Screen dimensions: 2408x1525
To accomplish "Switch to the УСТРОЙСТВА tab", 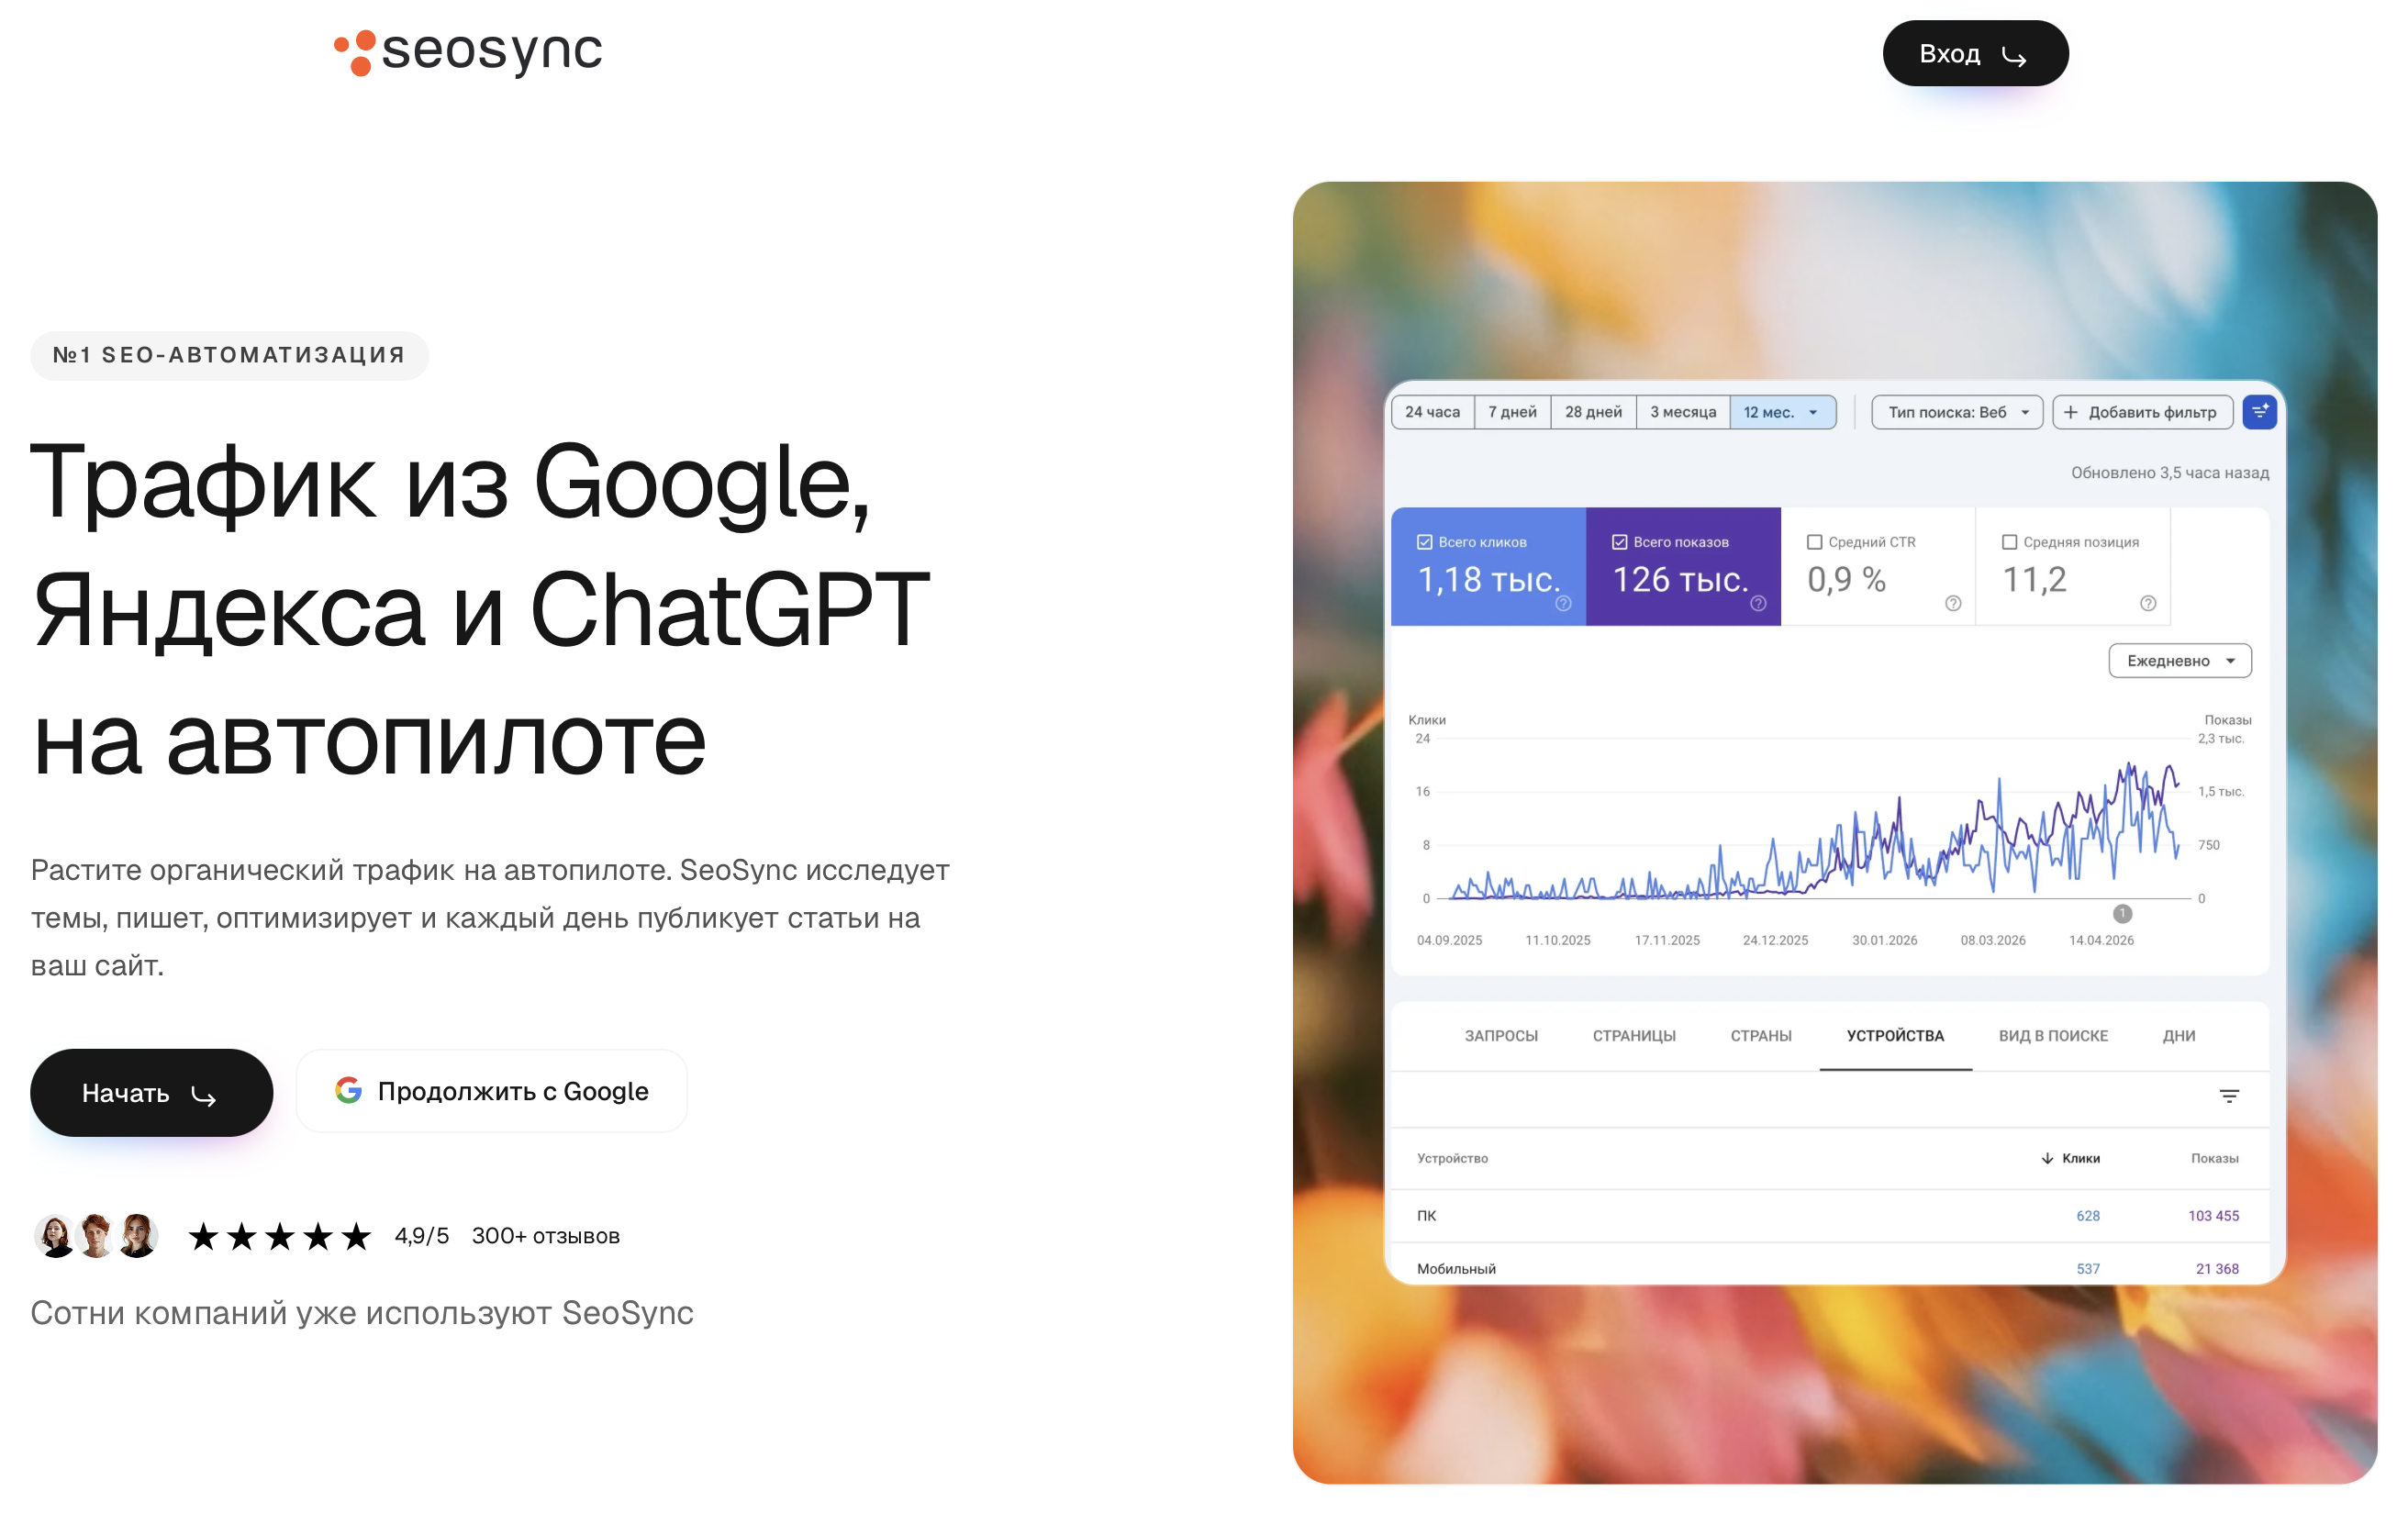I will pyautogui.click(x=1895, y=1036).
